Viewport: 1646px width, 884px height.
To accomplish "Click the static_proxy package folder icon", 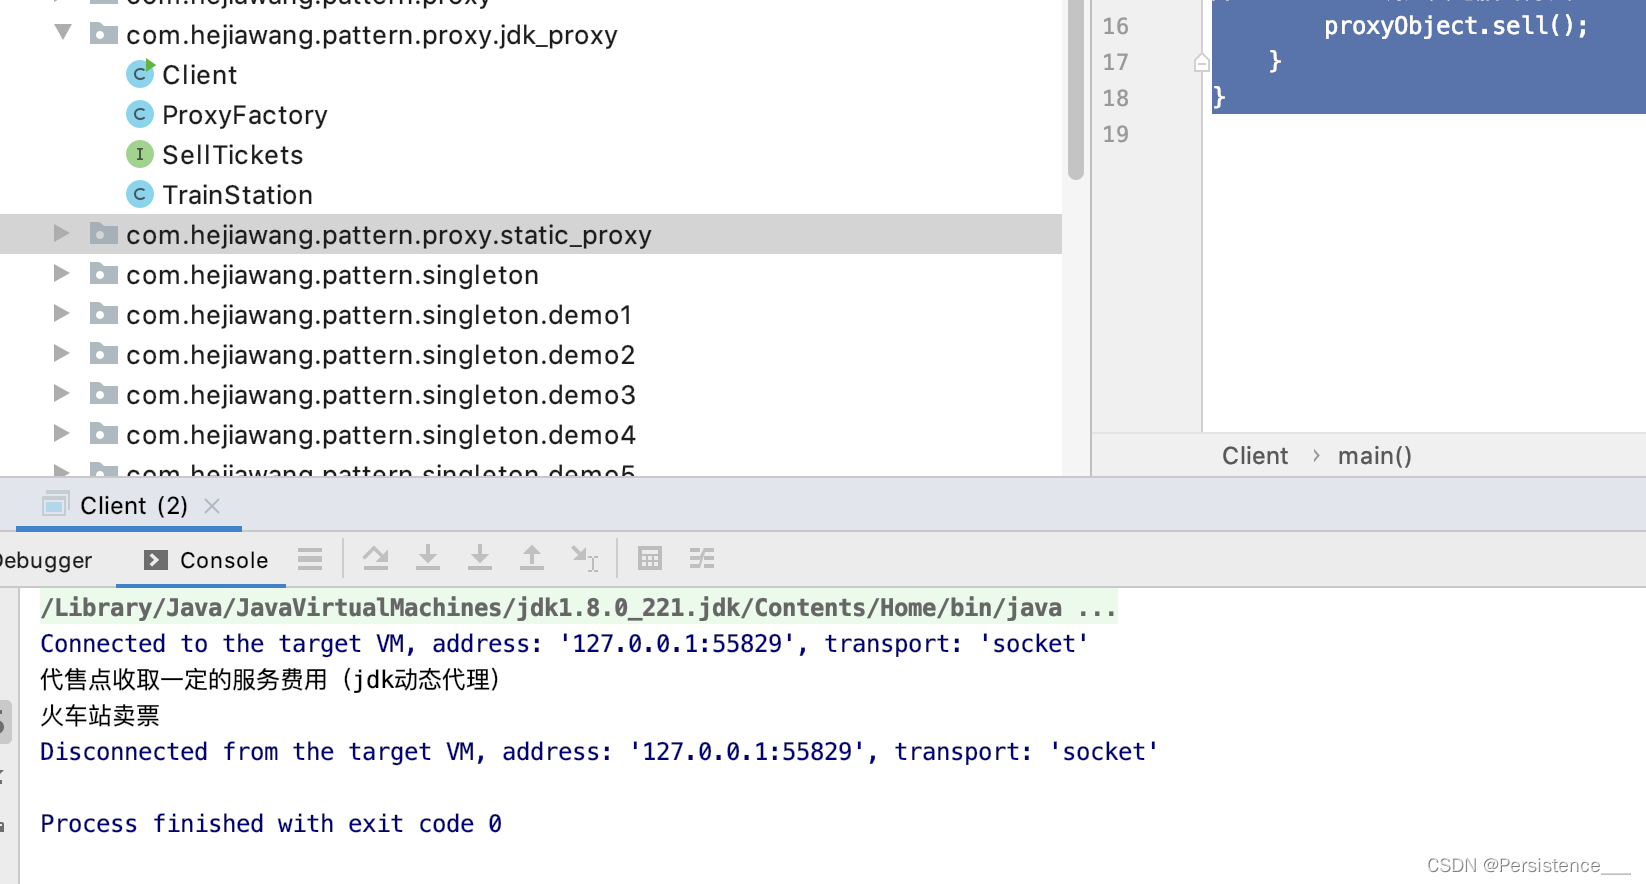I will [104, 234].
